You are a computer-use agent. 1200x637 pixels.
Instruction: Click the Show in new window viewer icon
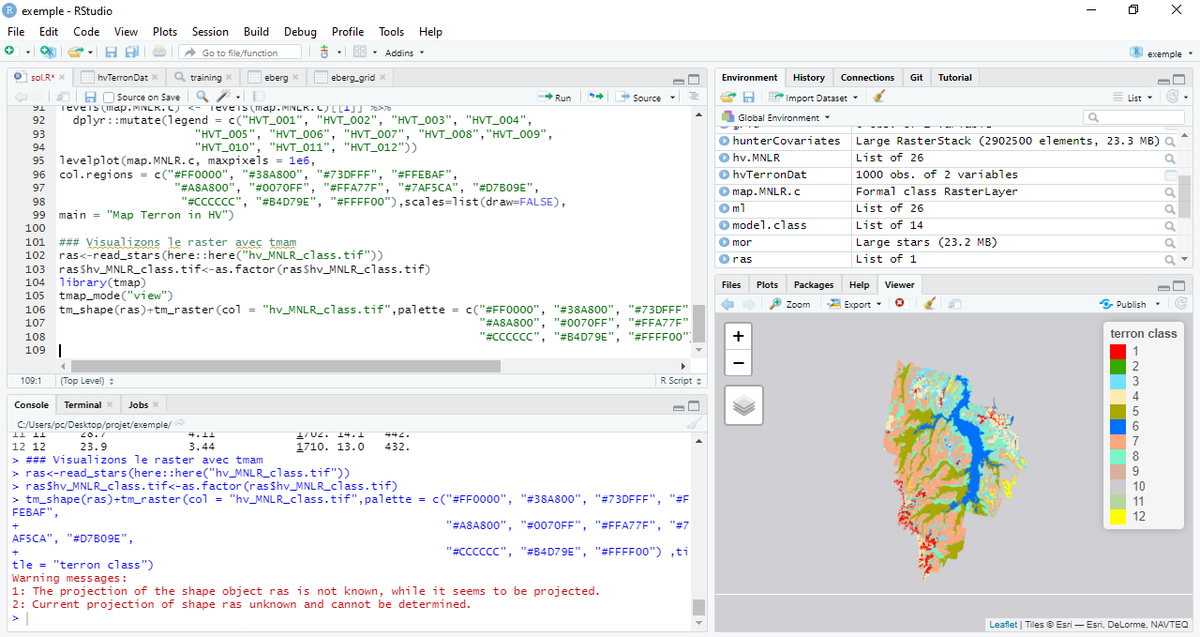pos(955,304)
